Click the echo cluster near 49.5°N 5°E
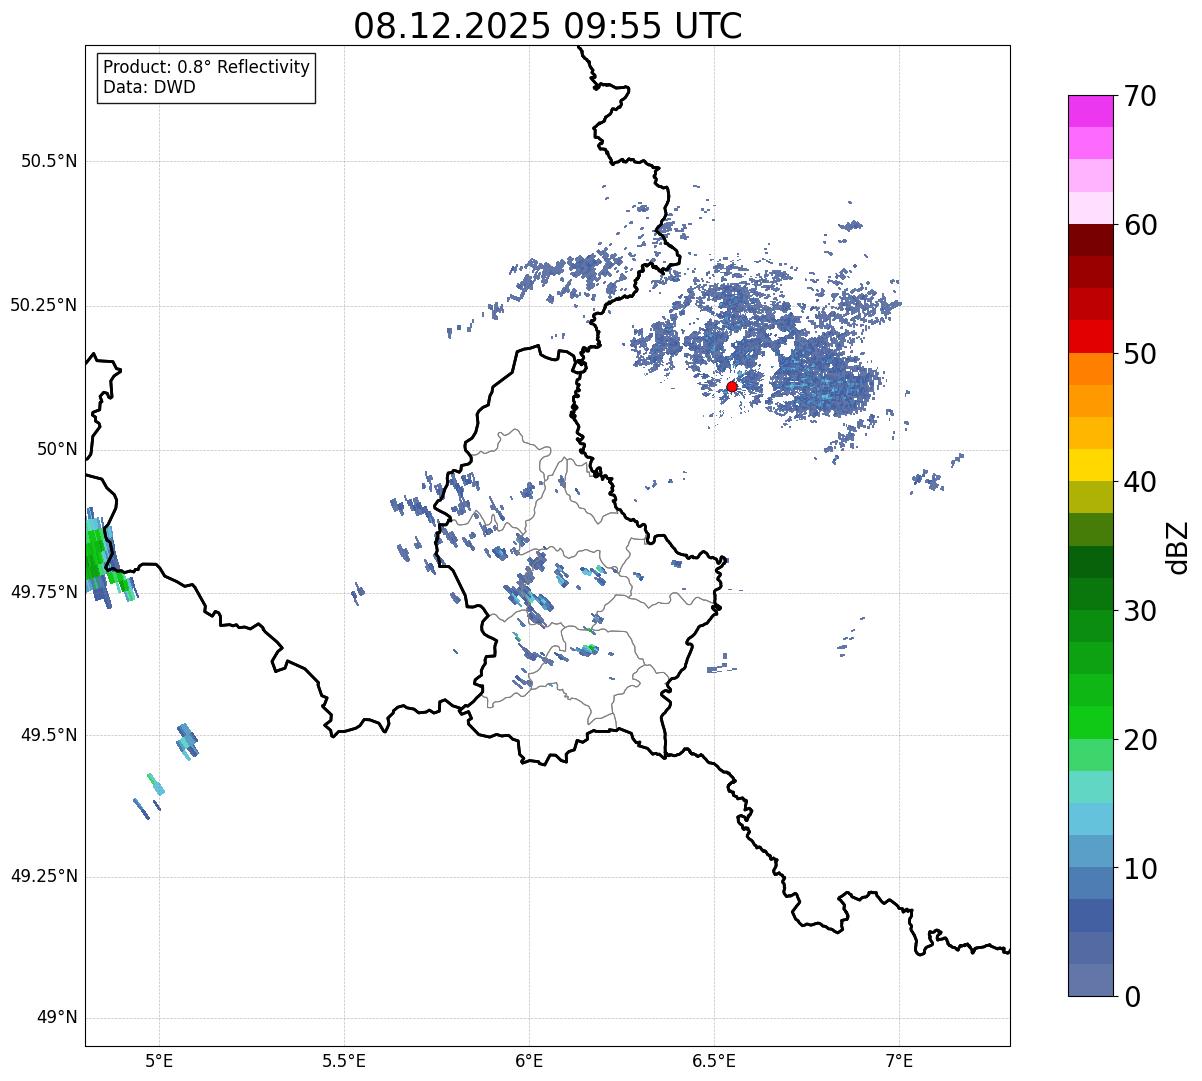This screenshot has width=1202, height=1081. click(x=187, y=741)
